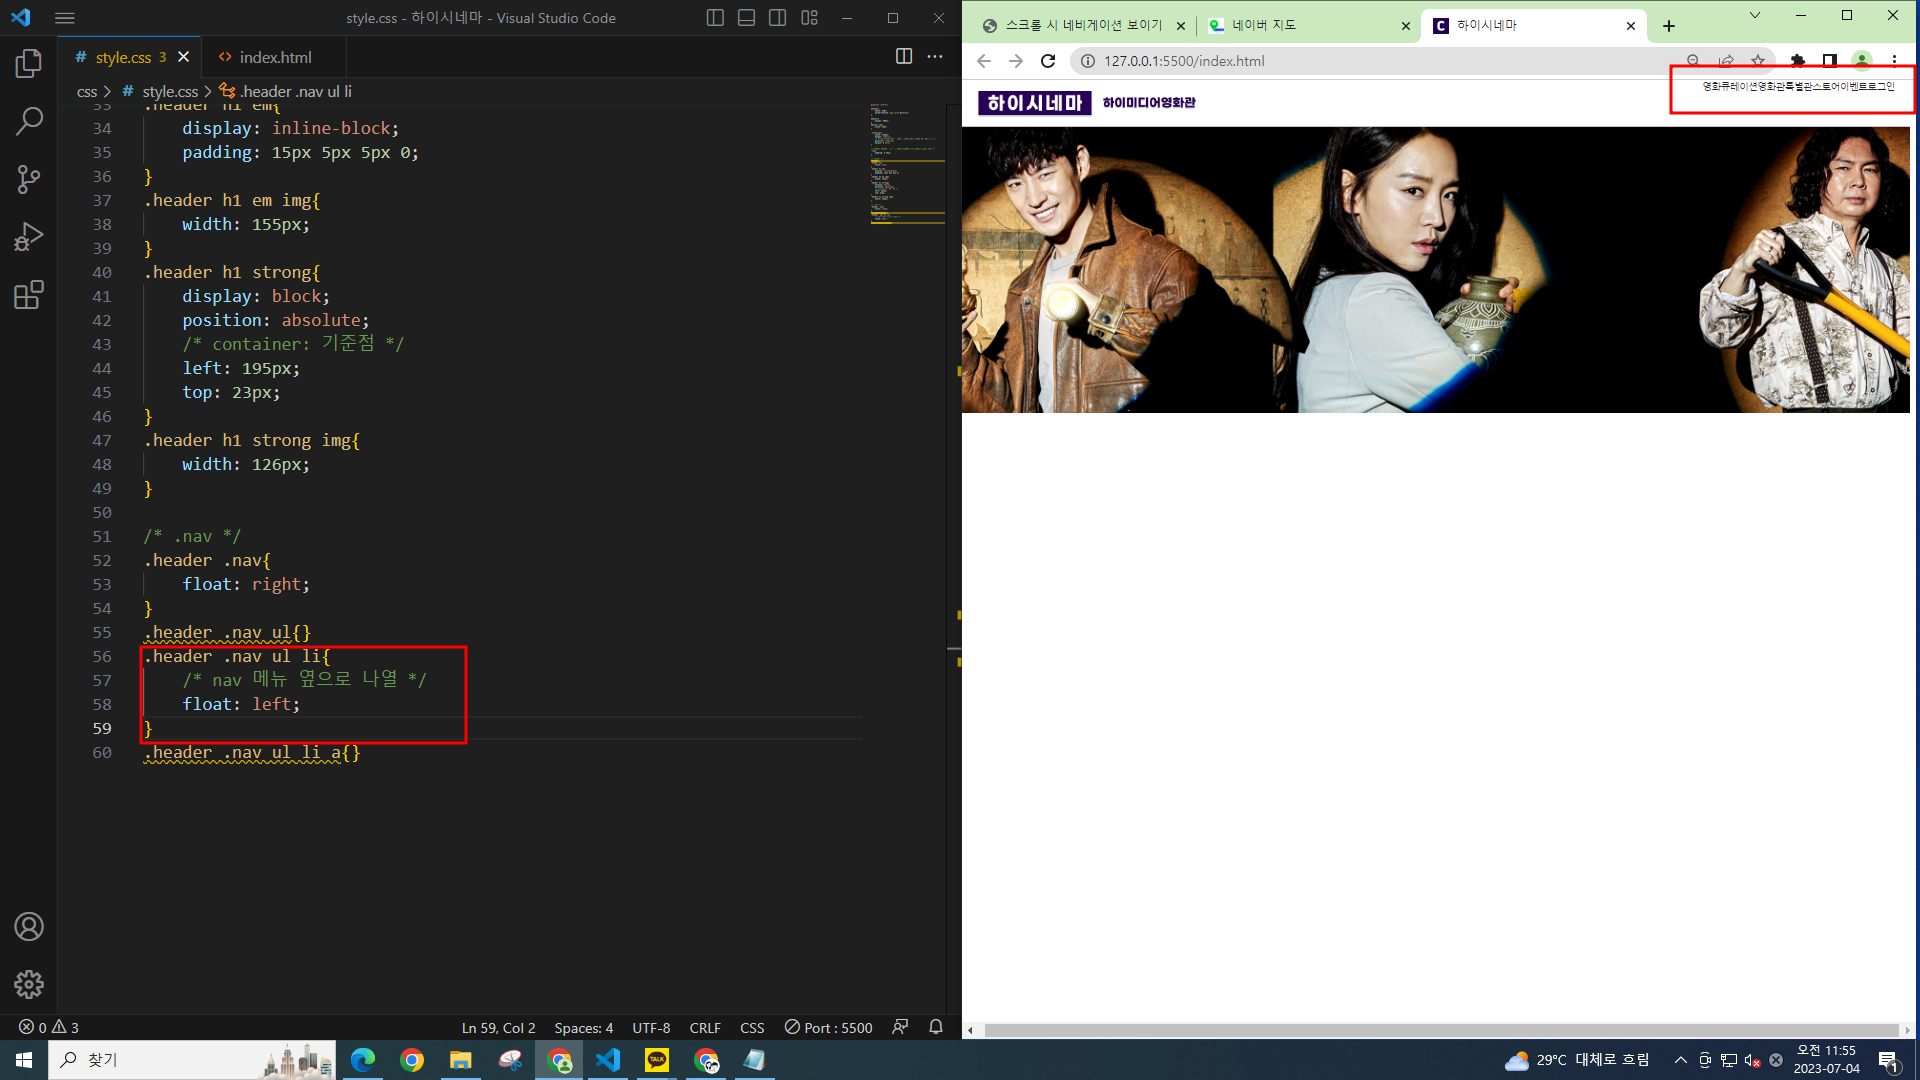Viewport: 1920px width, 1080px height.
Task: Open the editor More Actions ellipsis menu
Action: (x=935, y=57)
